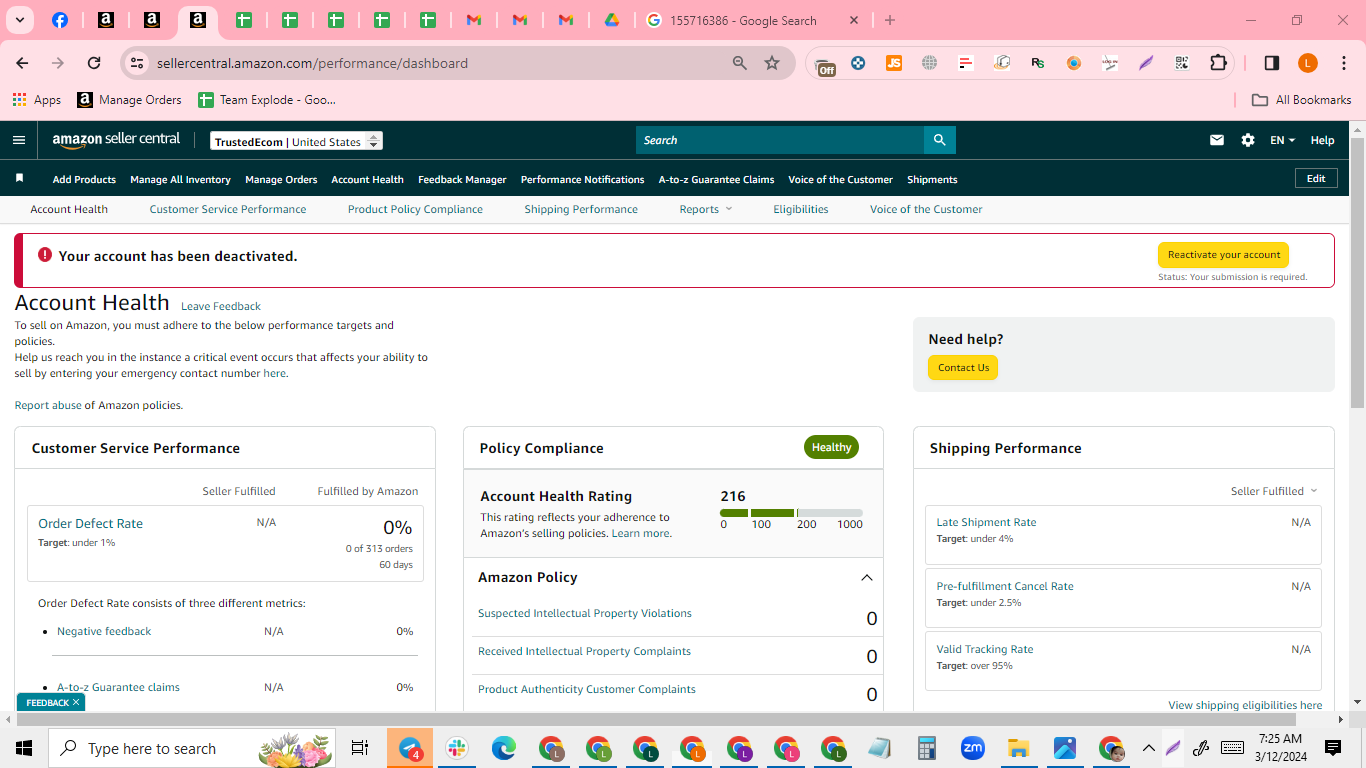Click the Contact Us button

click(x=963, y=368)
